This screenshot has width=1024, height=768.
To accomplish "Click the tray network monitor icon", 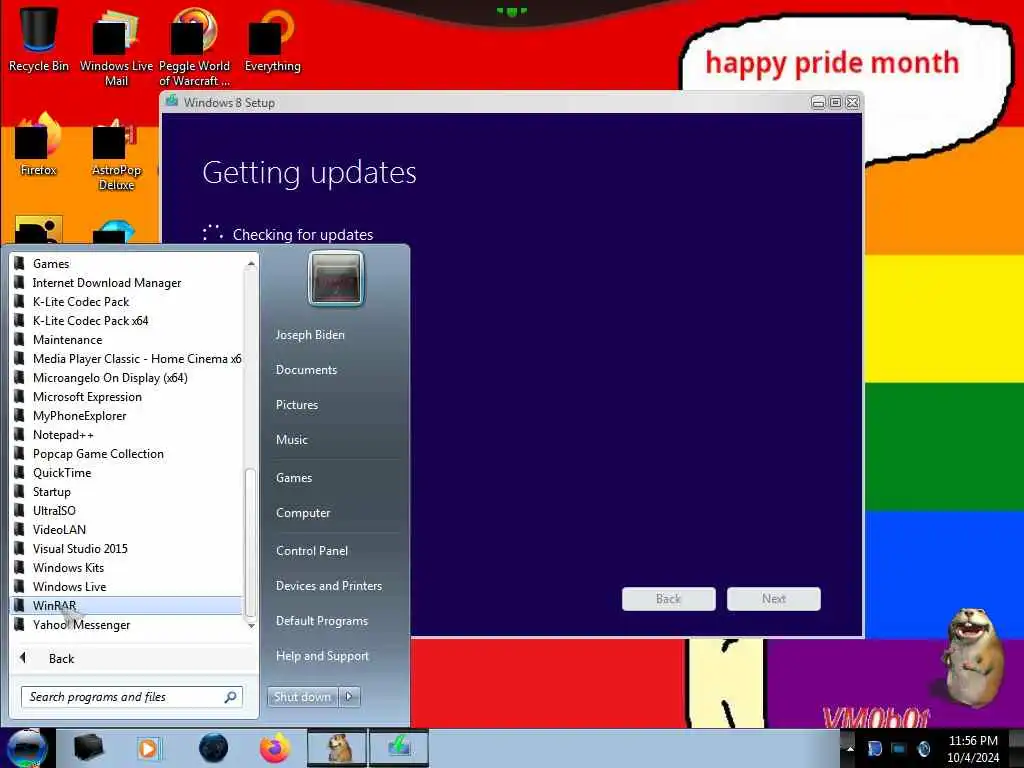I will click(x=899, y=749).
